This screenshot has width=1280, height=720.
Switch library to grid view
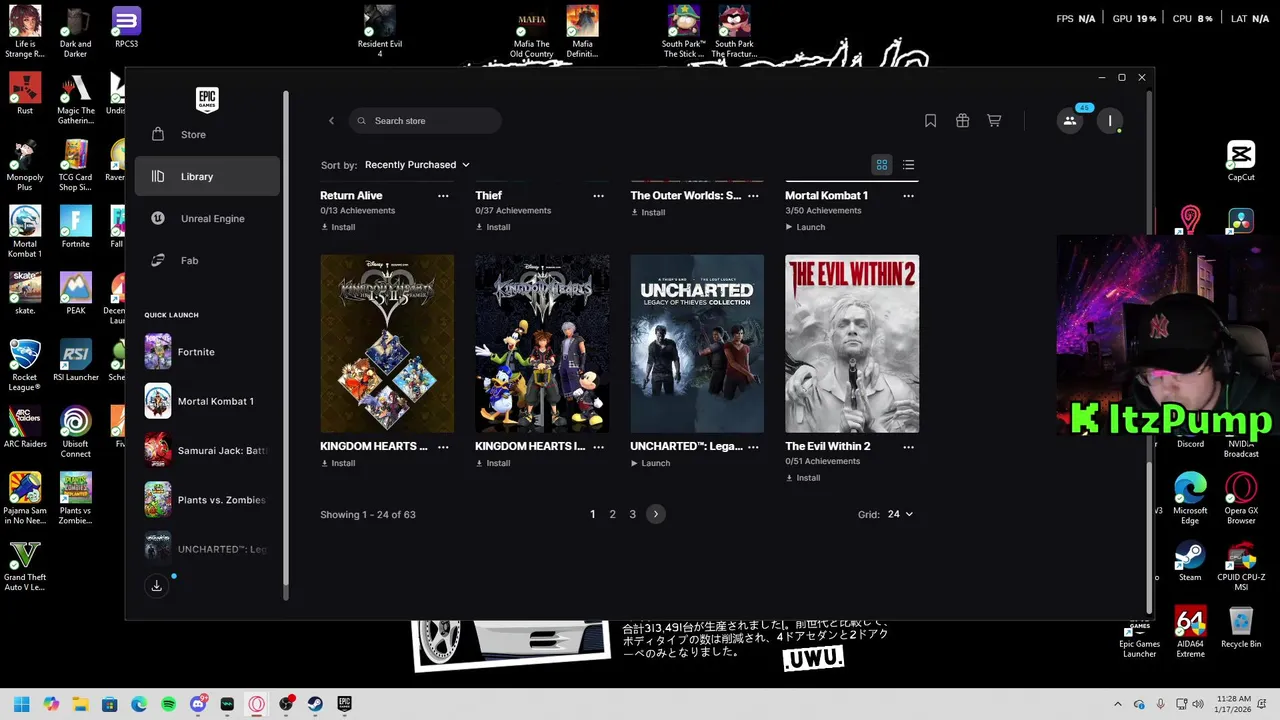pyautogui.click(x=882, y=165)
